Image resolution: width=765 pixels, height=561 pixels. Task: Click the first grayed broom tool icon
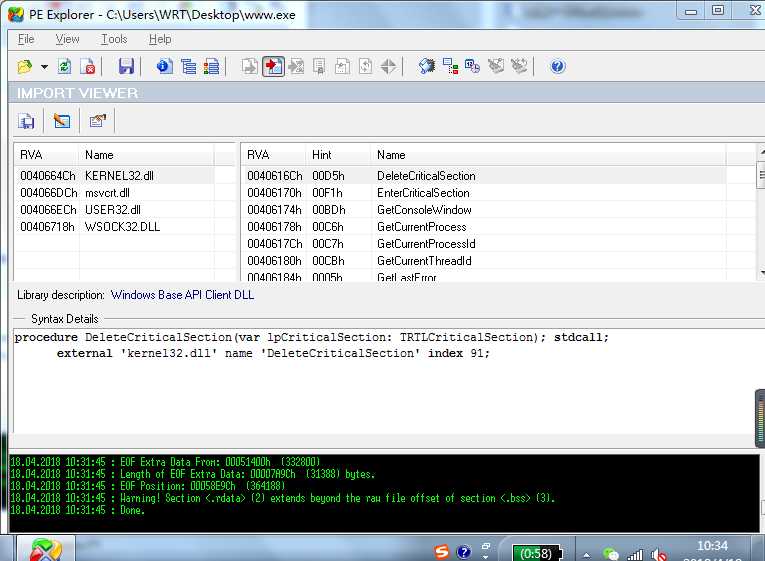(496, 66)
